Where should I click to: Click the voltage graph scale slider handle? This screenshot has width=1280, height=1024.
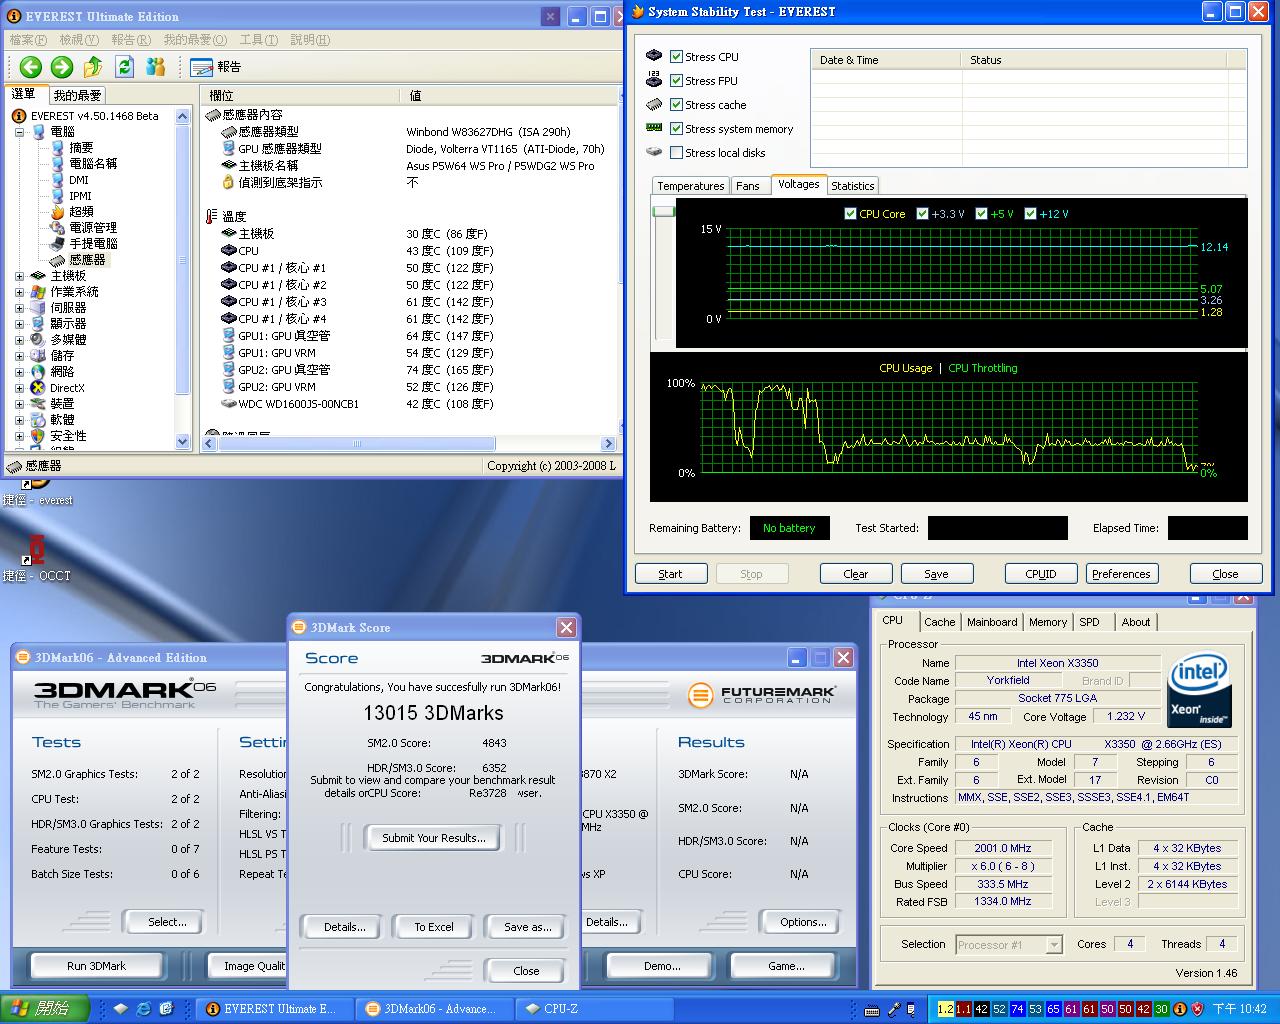coord(663,212)
